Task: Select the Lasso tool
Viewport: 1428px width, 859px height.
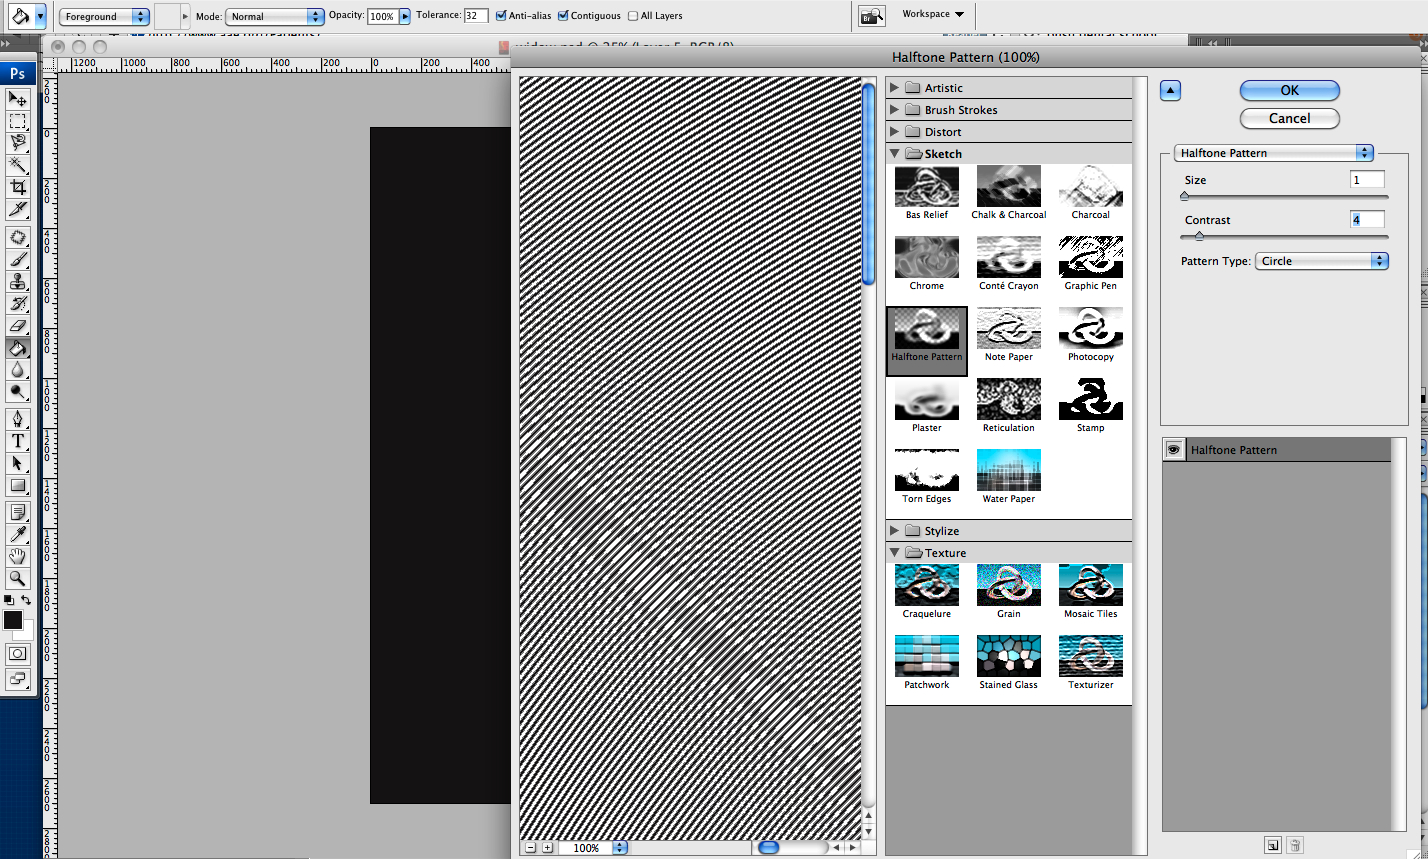Action: click(x=18, y=143)
